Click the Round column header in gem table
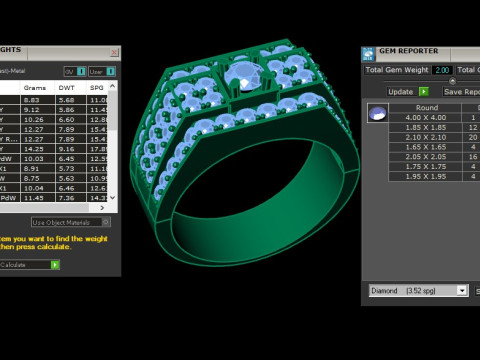This screenshot has width=480, height=360. pyautogui.click(x=427, y=108)
